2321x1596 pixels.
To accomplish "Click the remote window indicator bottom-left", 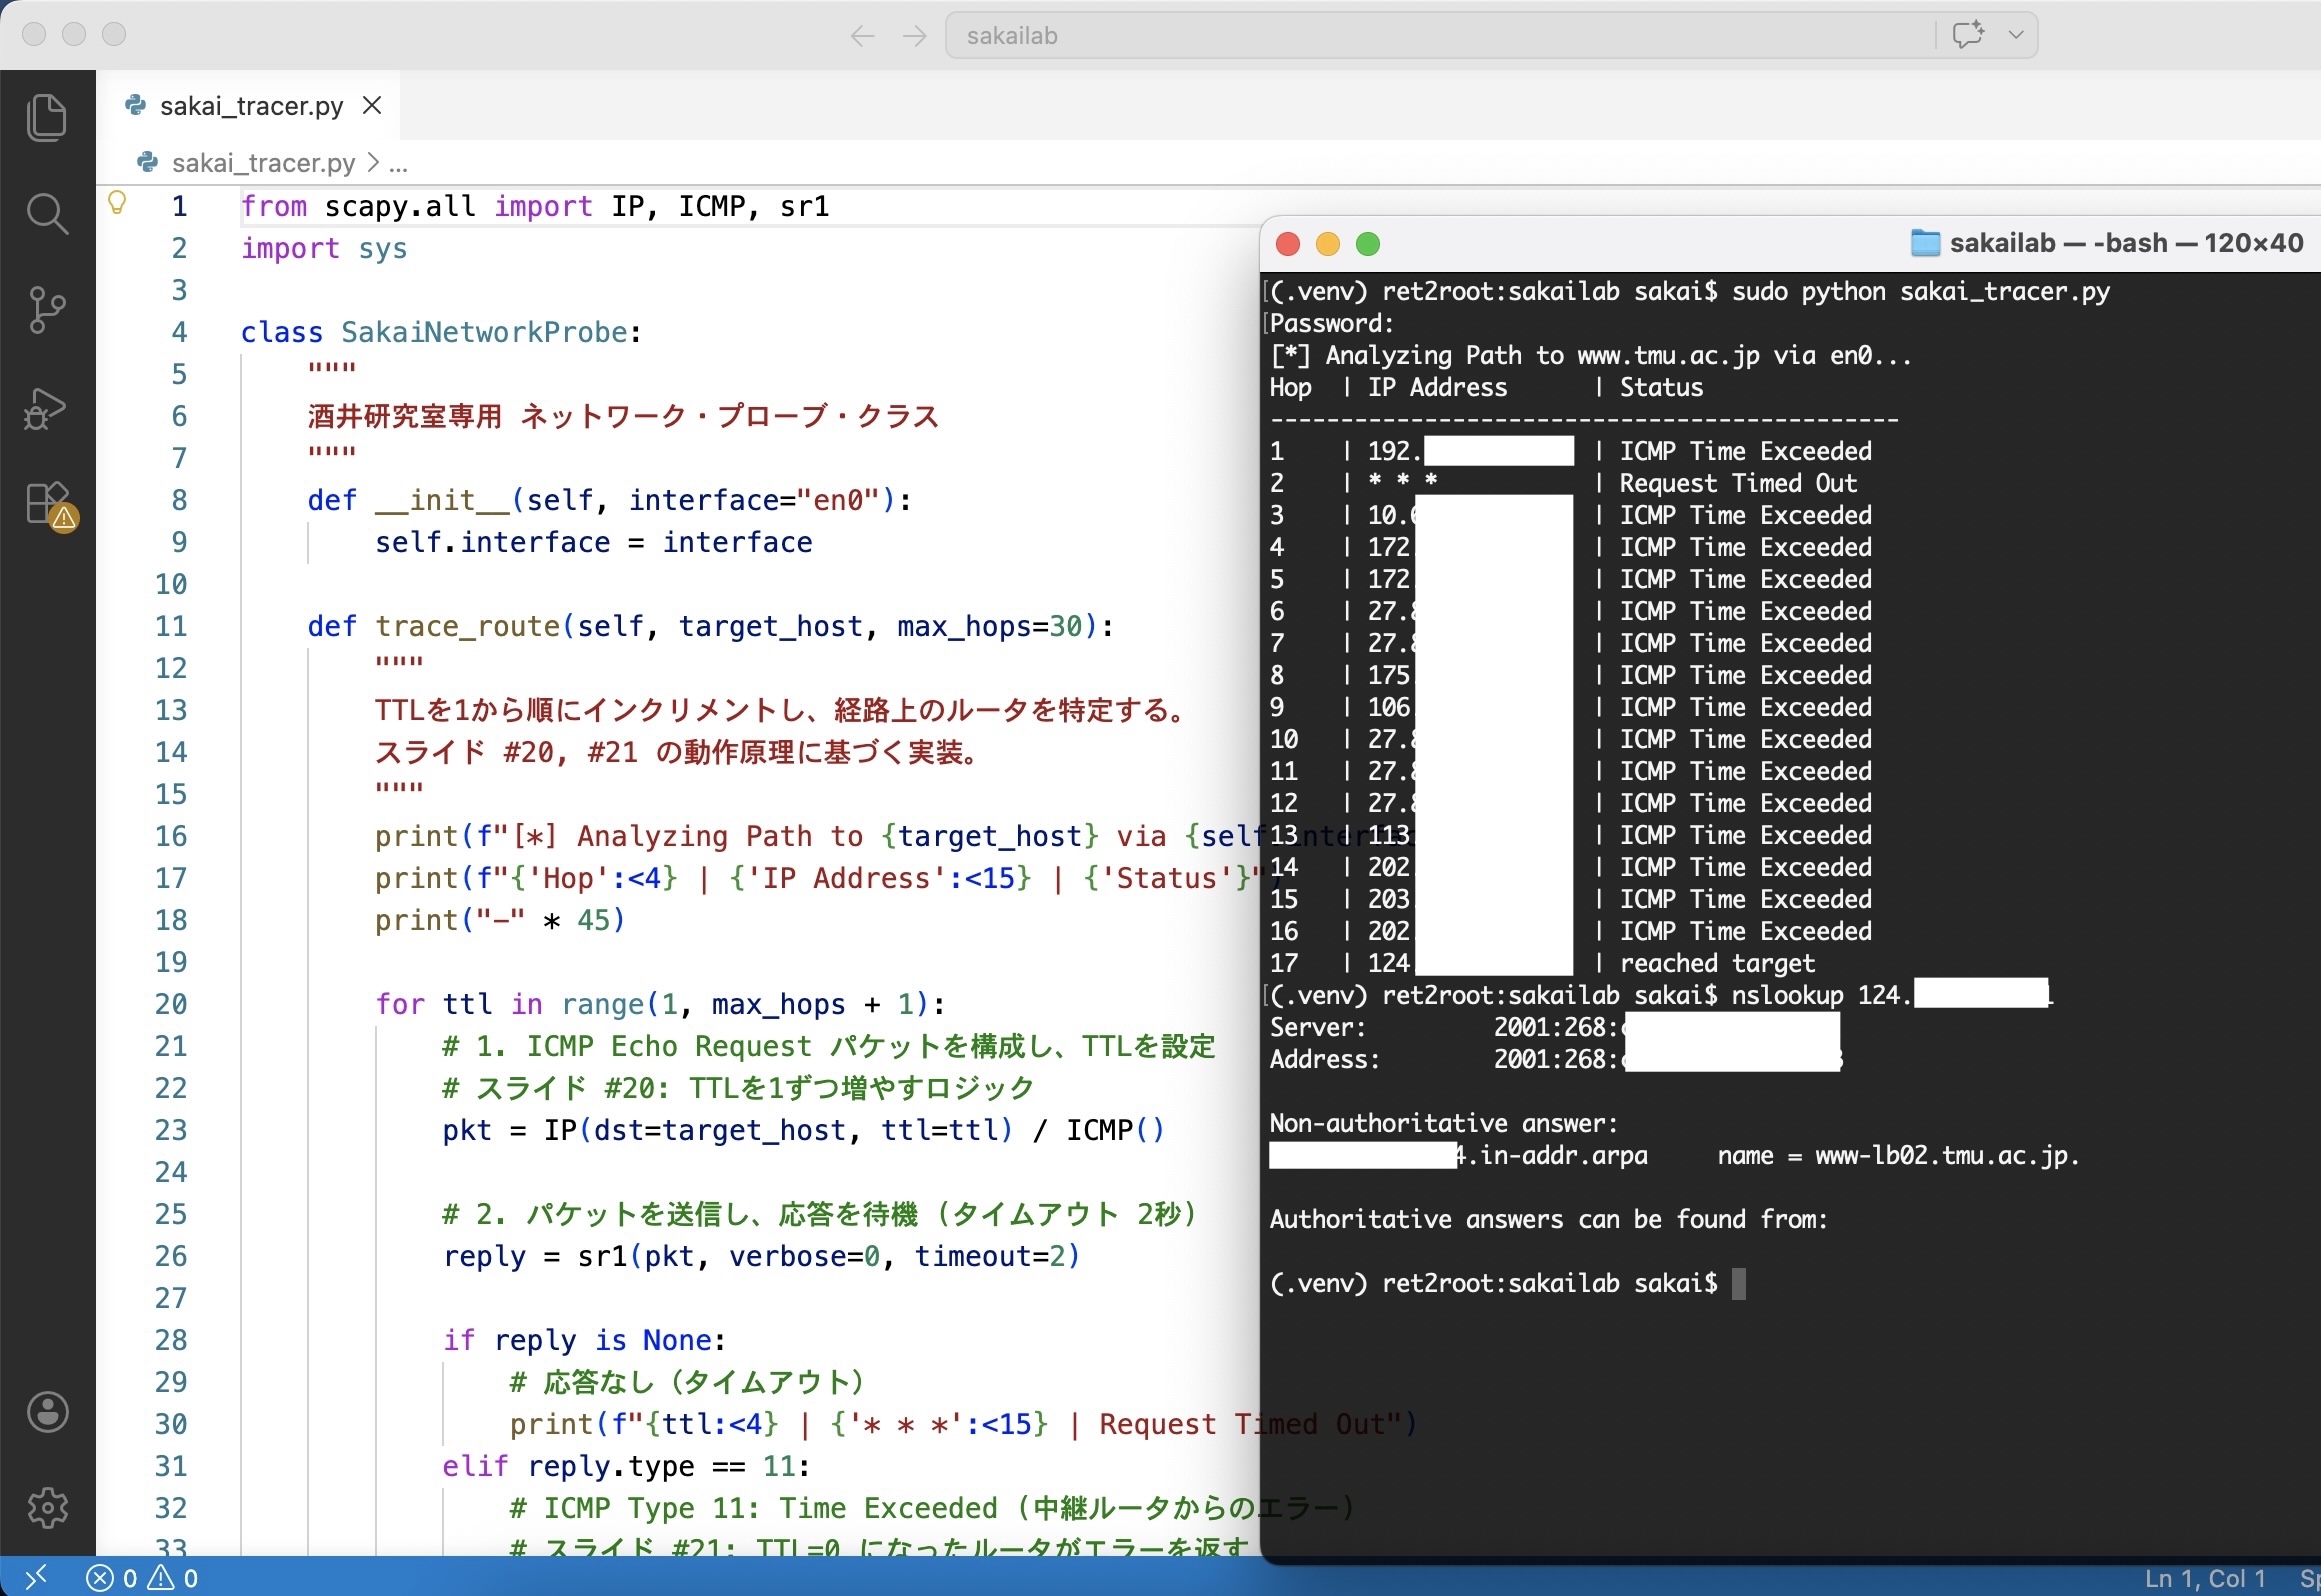I will pos(37,1577).
